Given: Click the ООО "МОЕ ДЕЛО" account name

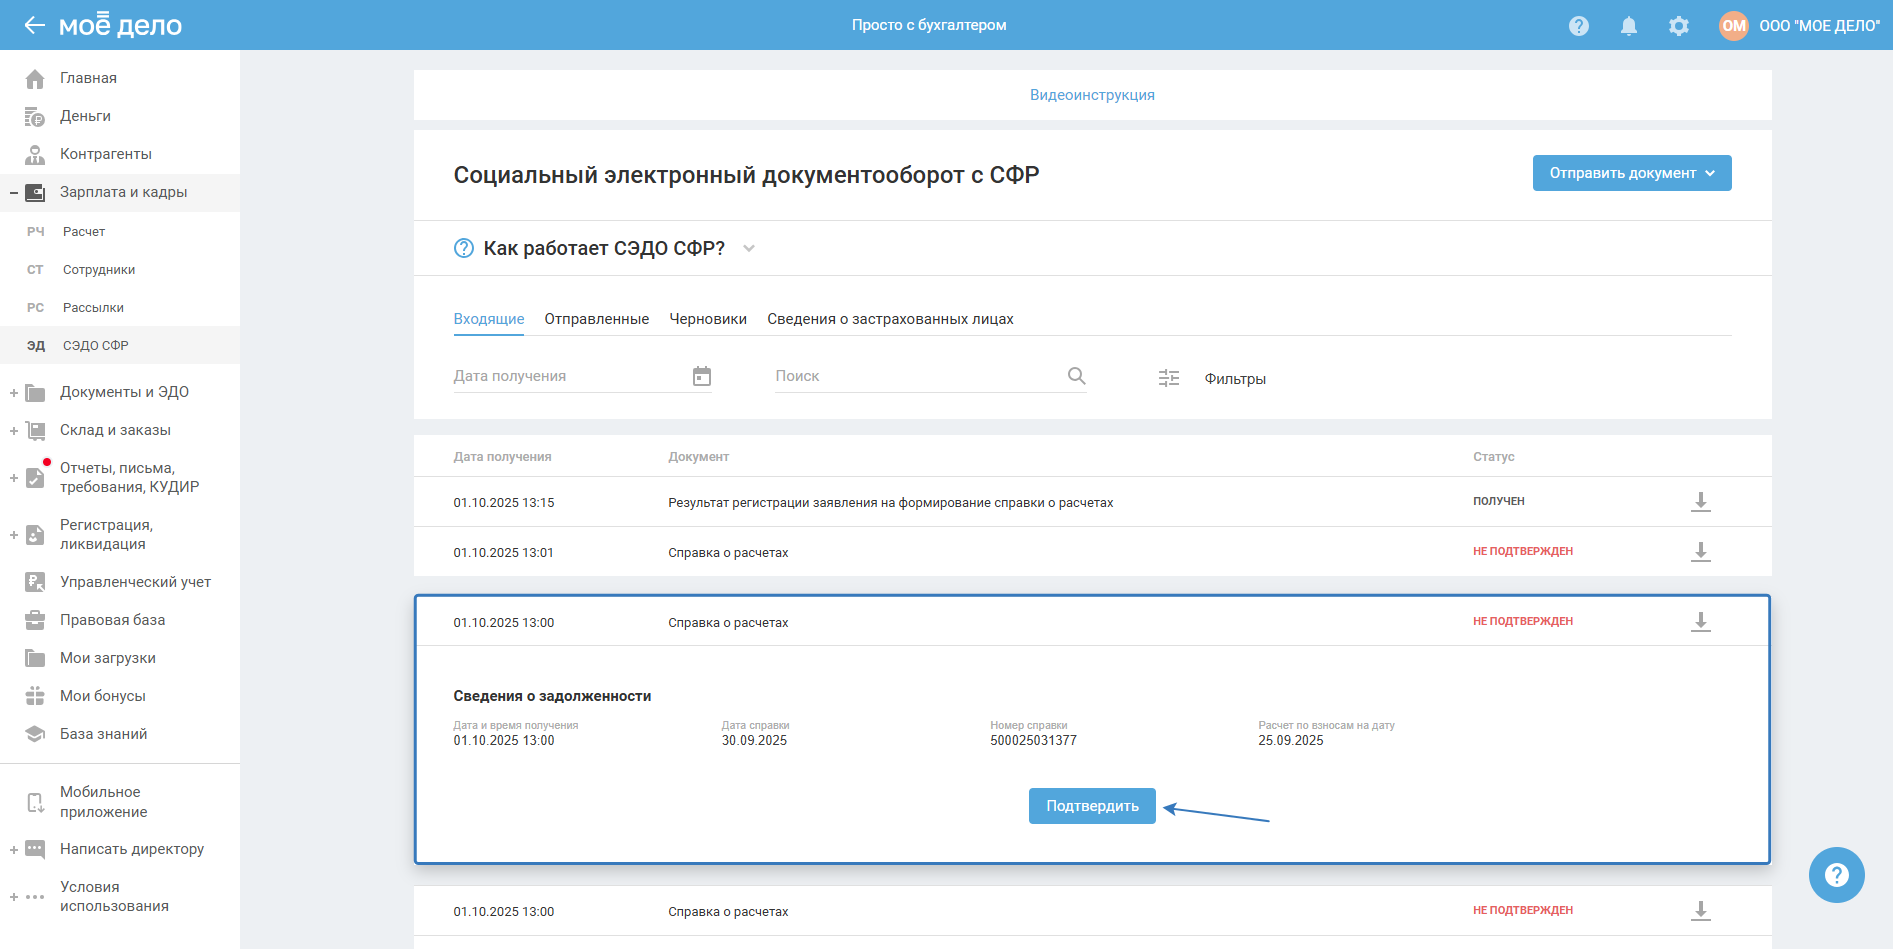Looking at the screenshot, I should coord(1820,26).
